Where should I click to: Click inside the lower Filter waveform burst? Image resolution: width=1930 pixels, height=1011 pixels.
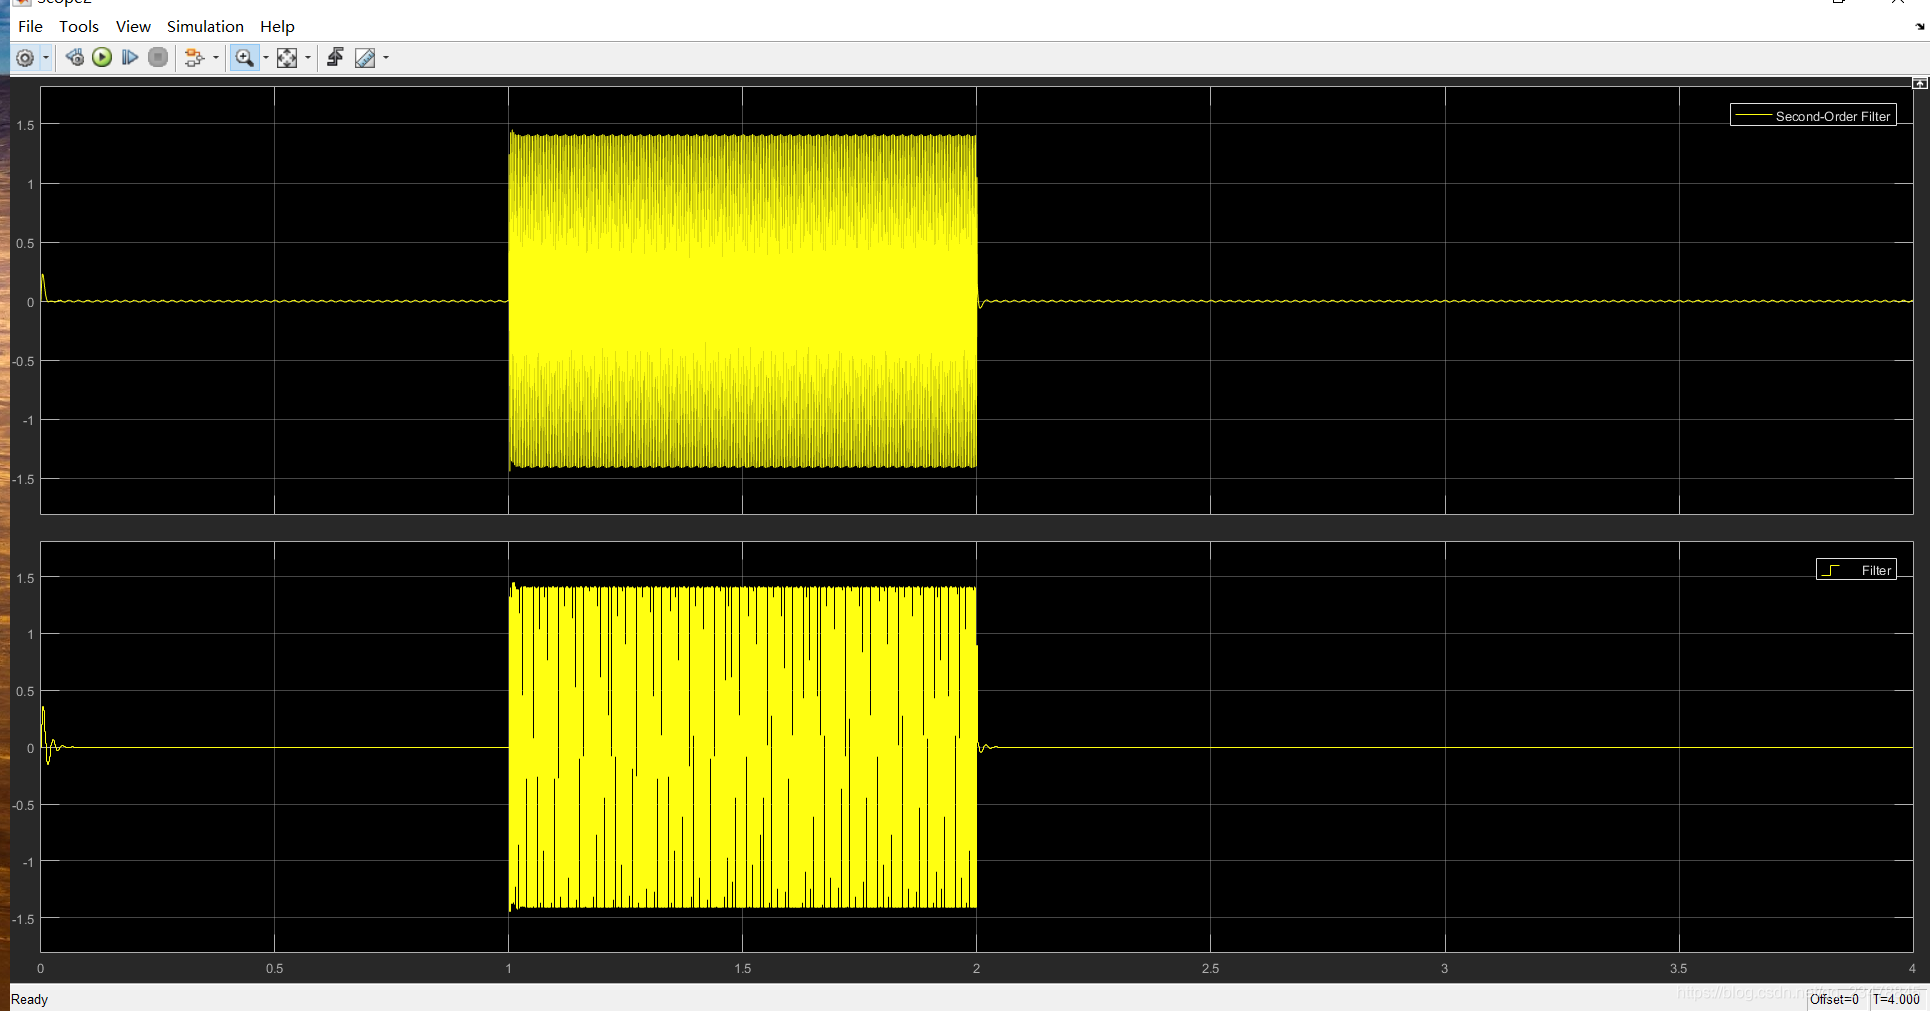(x=742, y=747)
